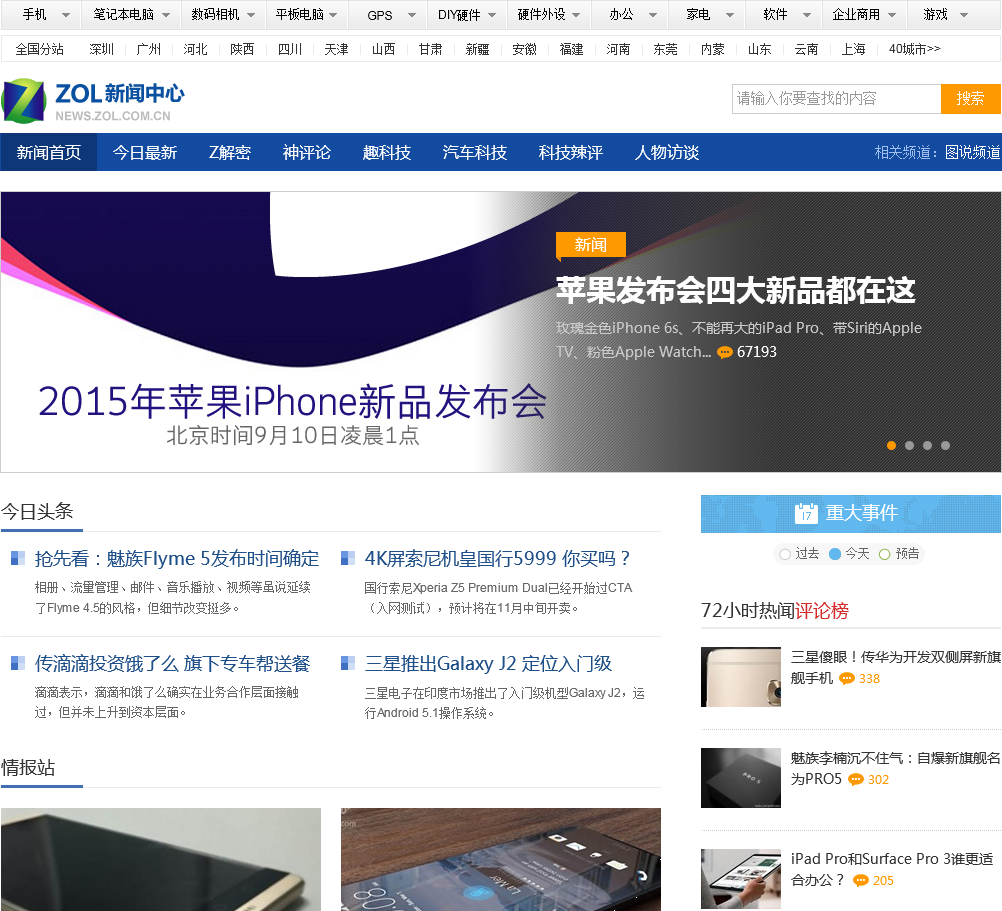The height and width of the screenshot is (911, 1002).
Task: Open the 新闻首页 tab
Action: tap(49, 152)
